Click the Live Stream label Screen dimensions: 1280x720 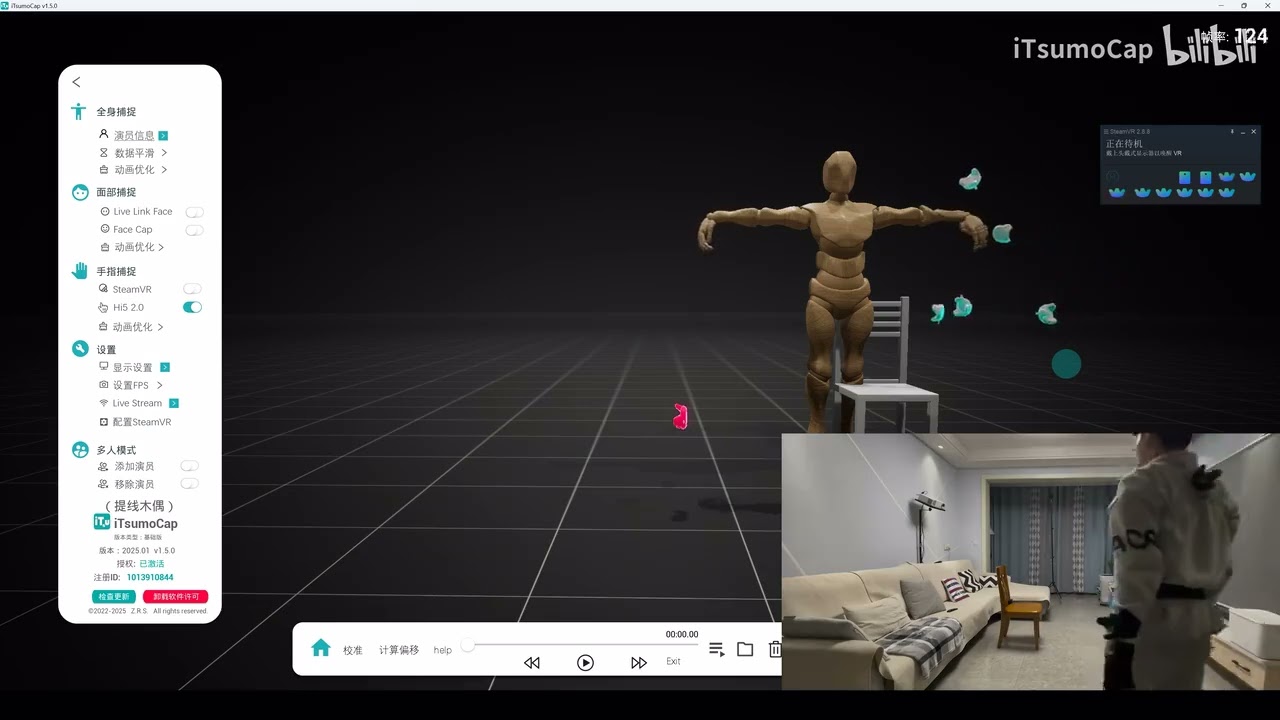tap(137, 403)
